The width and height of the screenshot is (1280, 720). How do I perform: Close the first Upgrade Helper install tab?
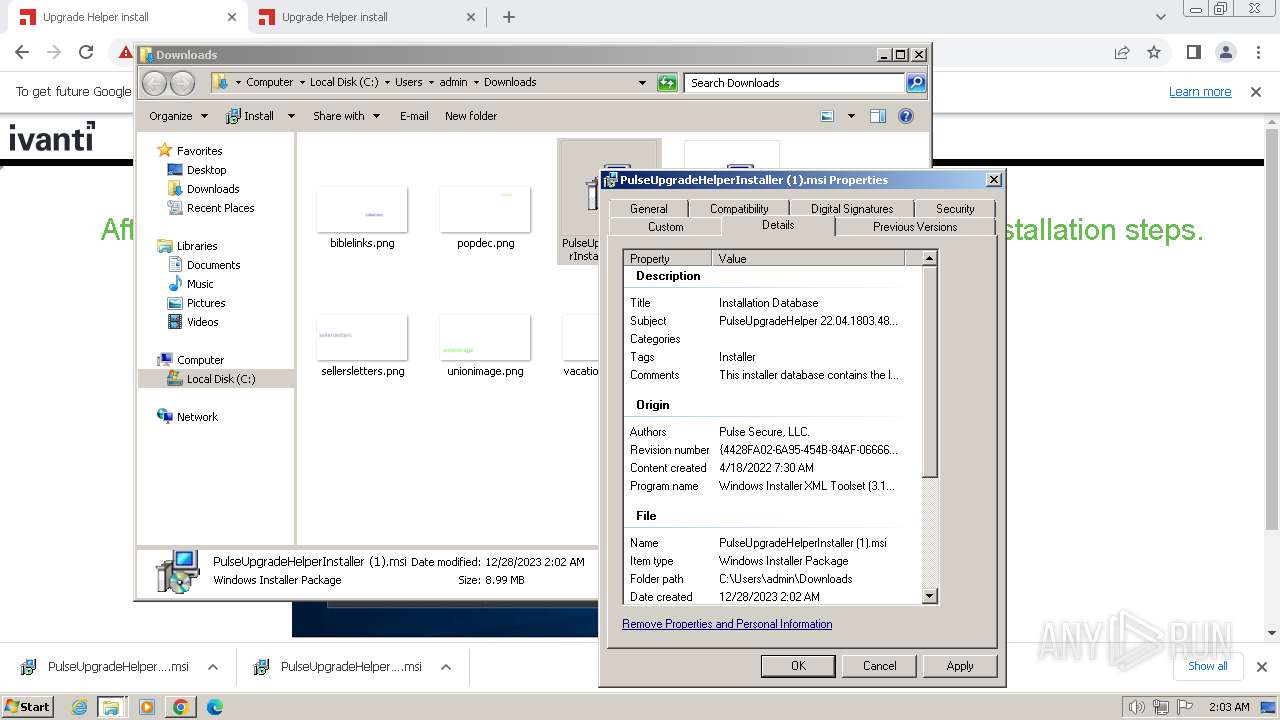pyautogui.click(x=232, y=17)
